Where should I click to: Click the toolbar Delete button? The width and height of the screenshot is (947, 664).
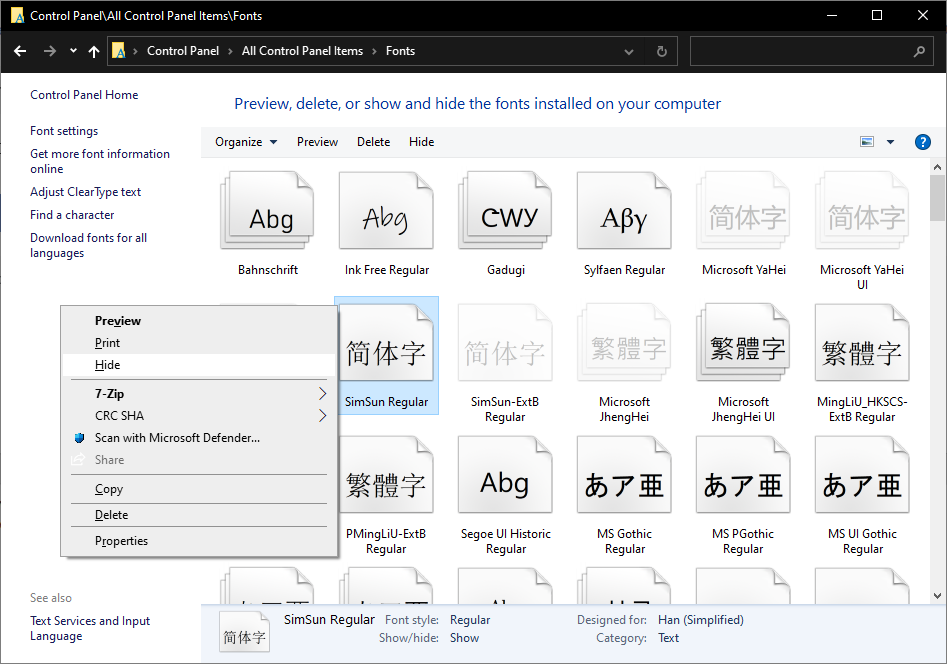pos(373,142)
